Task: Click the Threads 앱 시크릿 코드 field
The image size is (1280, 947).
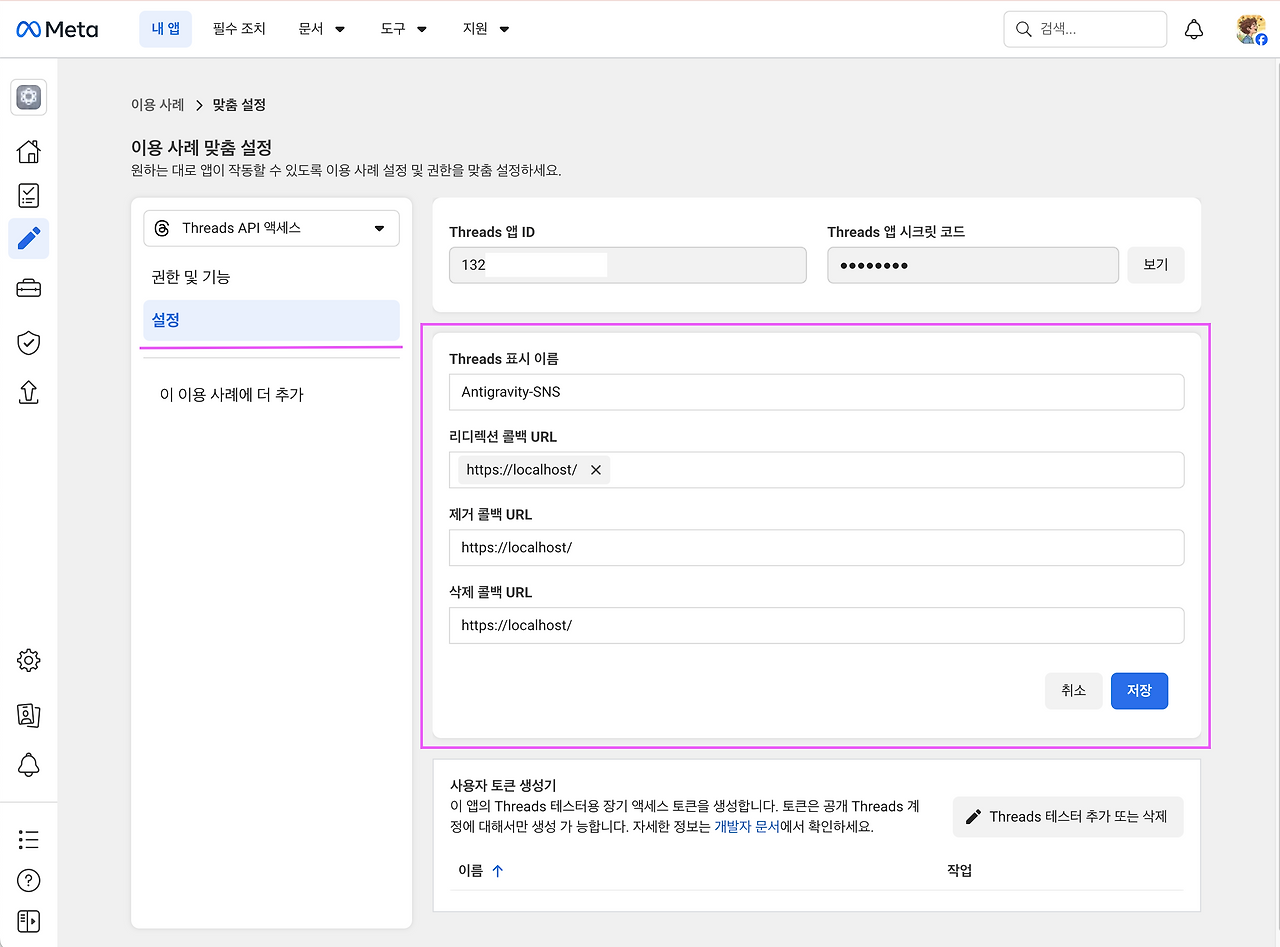Action: point(973,265)
